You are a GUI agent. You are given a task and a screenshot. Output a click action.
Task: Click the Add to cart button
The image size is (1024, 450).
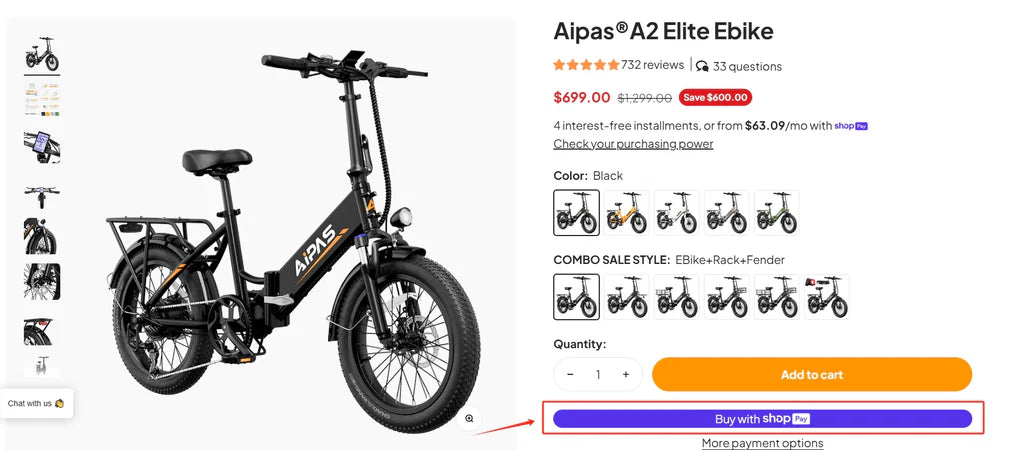pyautogui.click(x=811, y=375)
